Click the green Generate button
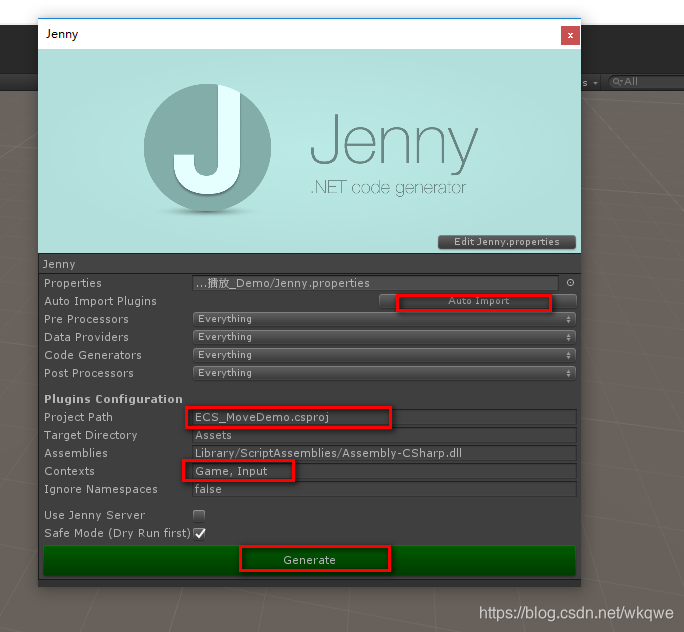Viewport: 684px width, 632px height. click(x=309, y=560)
